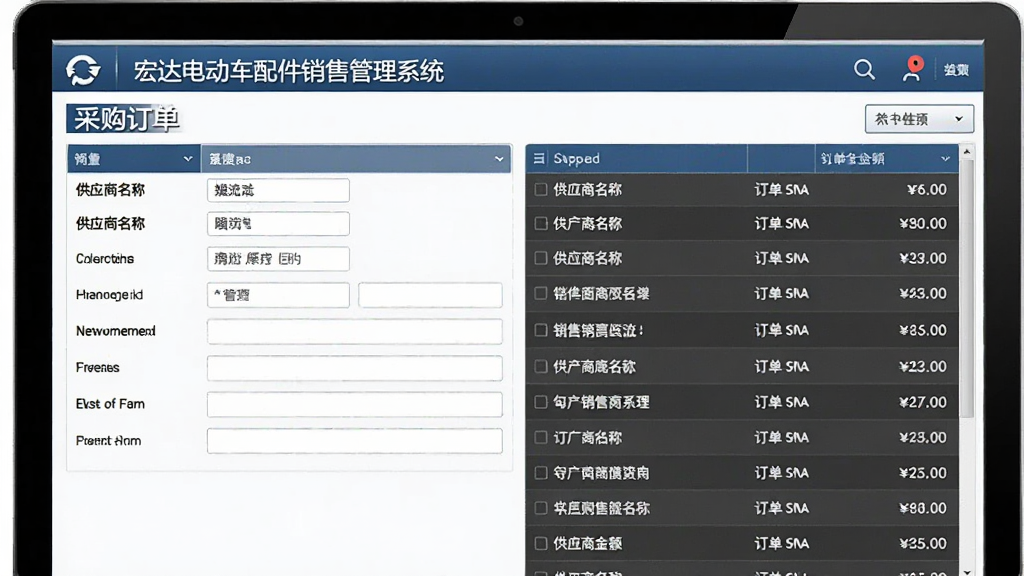Open search with the magnifier icon

[x=864, y=69]
